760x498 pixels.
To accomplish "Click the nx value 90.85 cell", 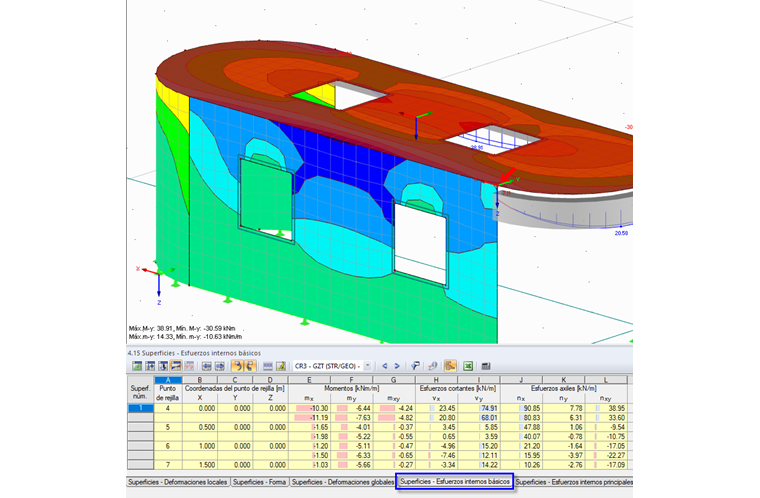I will (522, 408).
